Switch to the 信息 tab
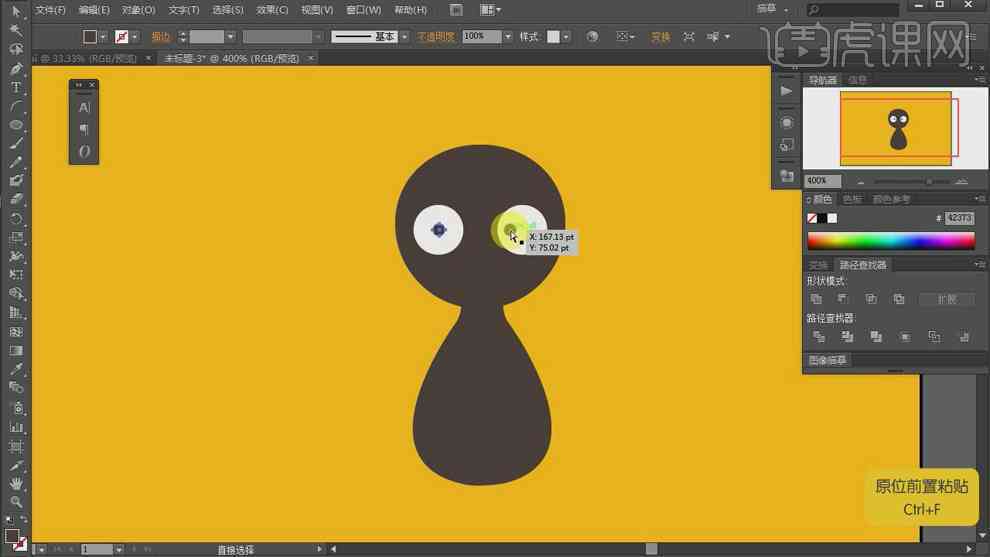The height and width of the screenshot is (557, 990). pos(857,80)
